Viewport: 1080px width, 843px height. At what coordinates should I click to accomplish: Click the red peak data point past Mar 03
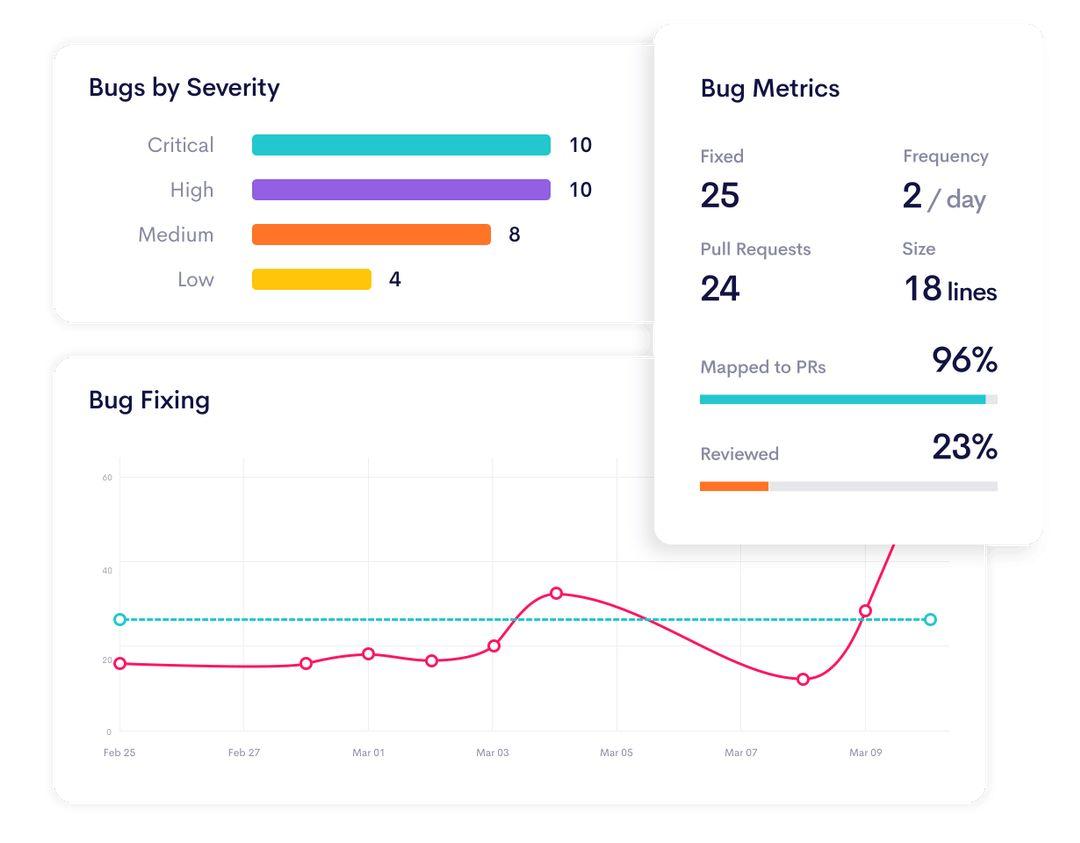pos(556,593)
